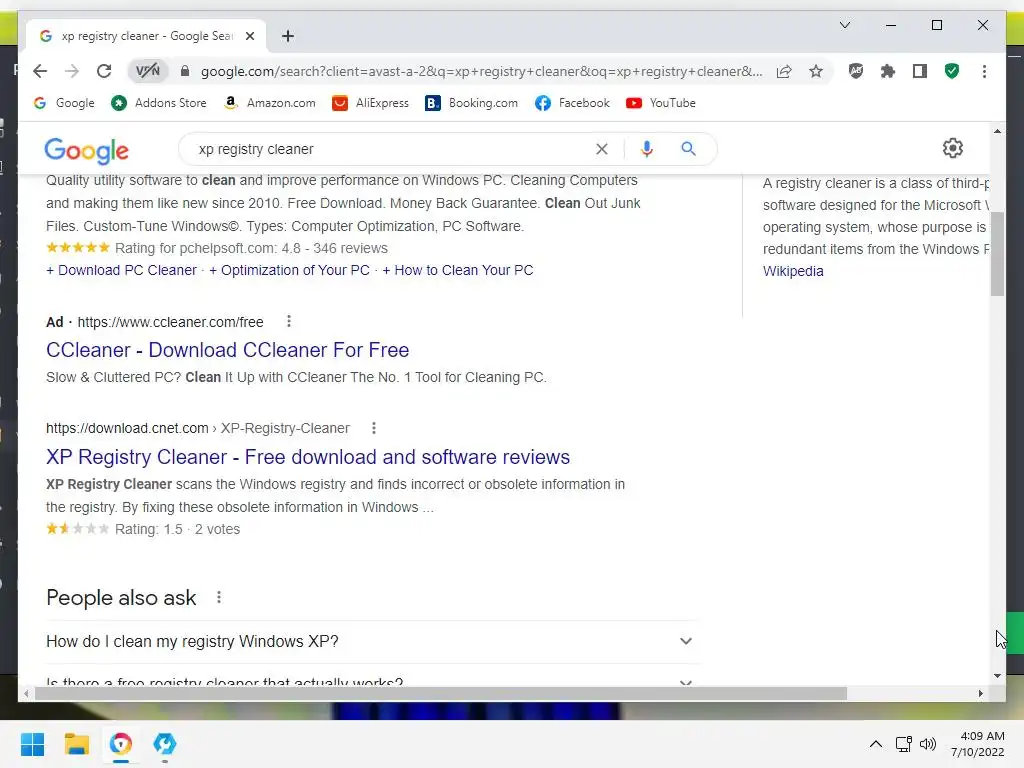1024x768 pixels.
Task: Click the padlock site info icon
Action: pos(185,71)
